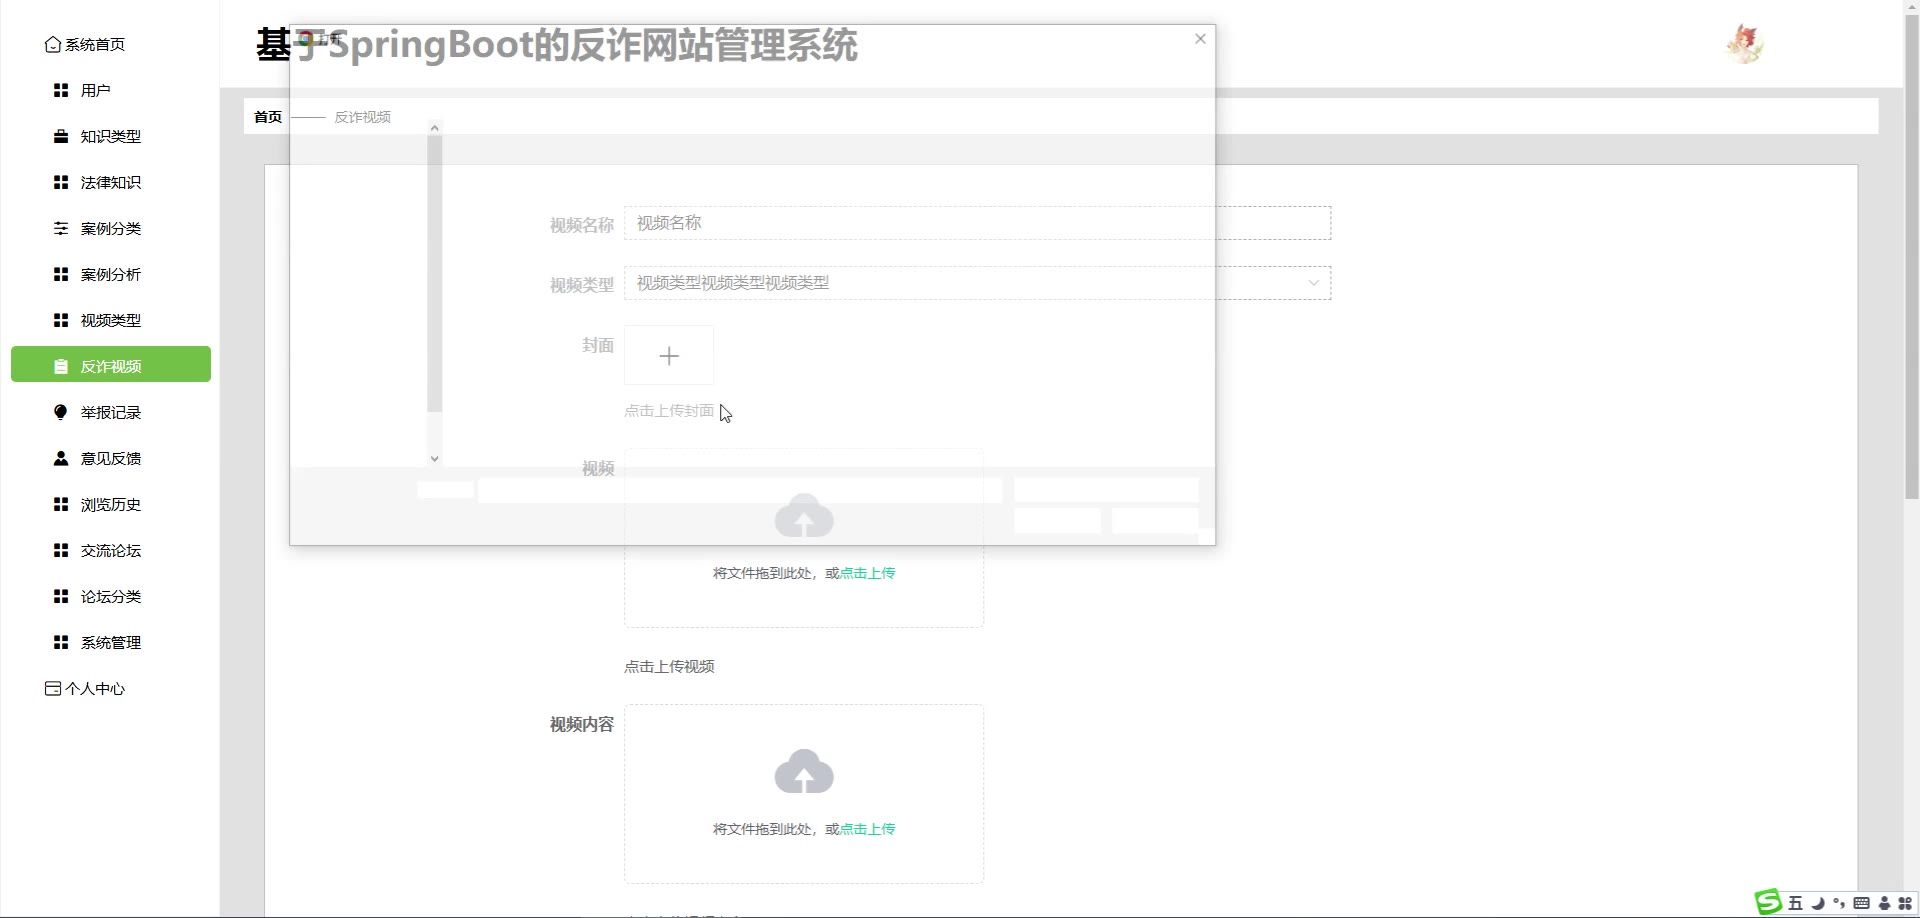Click the clipboard icon on 反诈视频
Image resolution: width=1920 pixels, height=918 pixels.
click(x=61, y=366)
